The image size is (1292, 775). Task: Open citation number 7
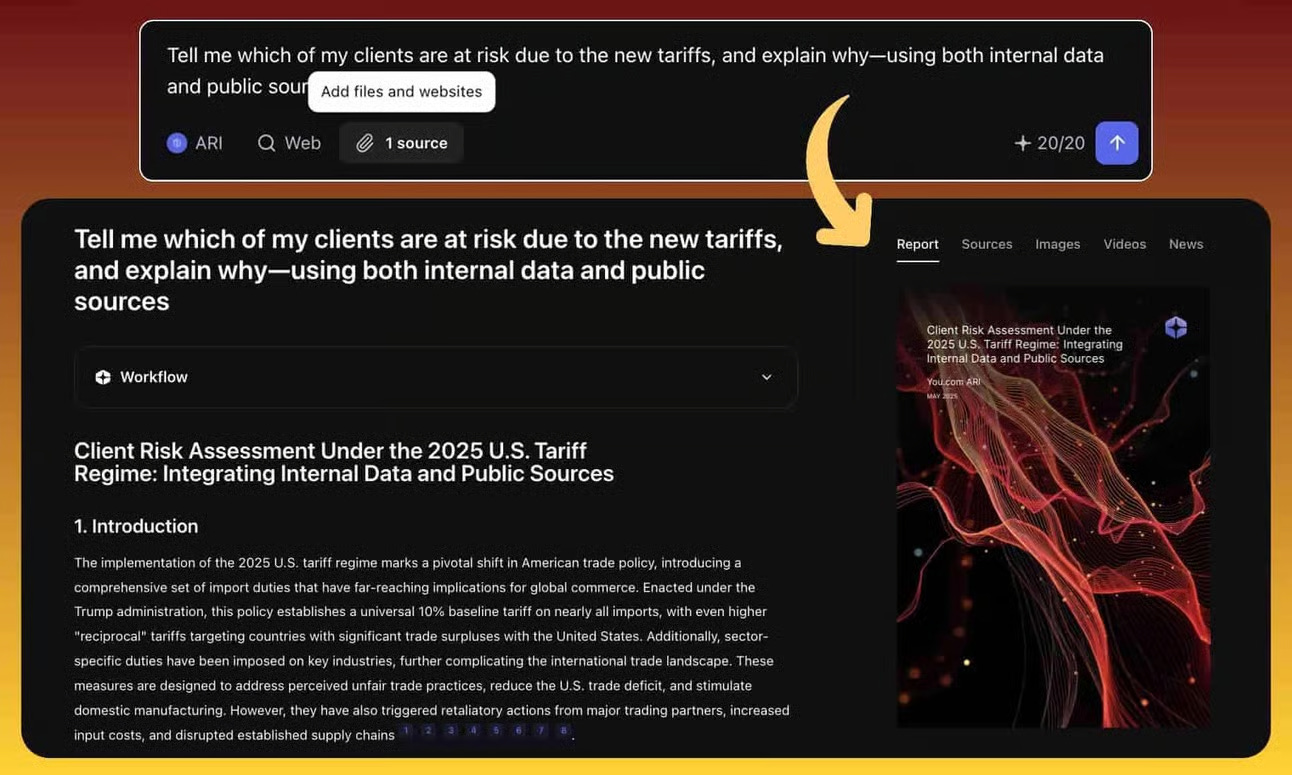541,731
